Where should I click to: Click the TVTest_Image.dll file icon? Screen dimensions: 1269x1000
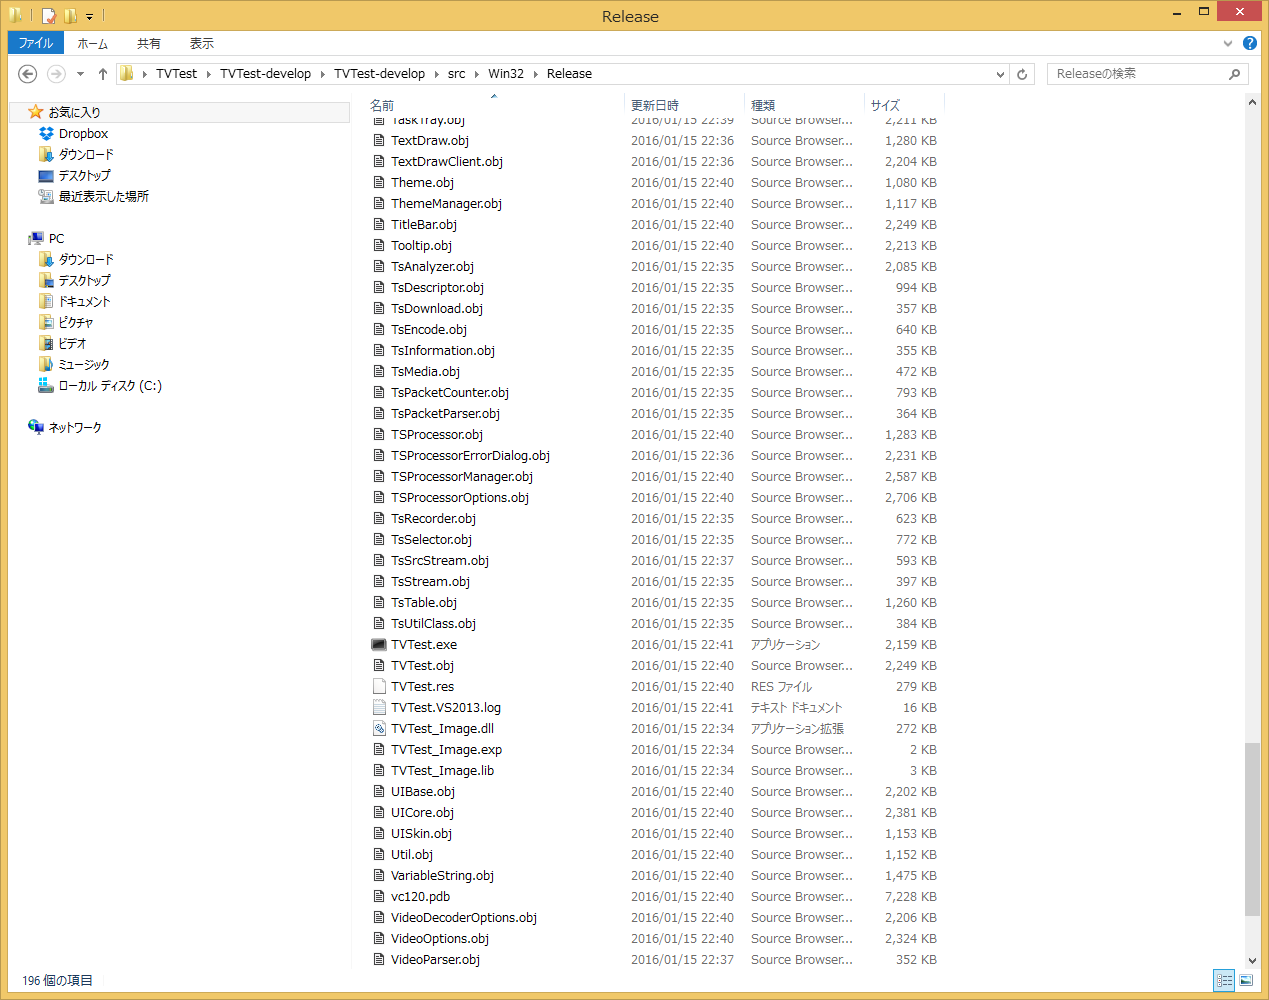(x=379, y=729)
